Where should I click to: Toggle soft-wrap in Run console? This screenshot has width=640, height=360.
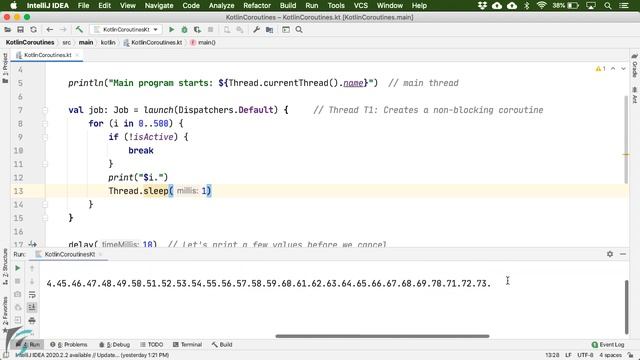click(32, 294)
